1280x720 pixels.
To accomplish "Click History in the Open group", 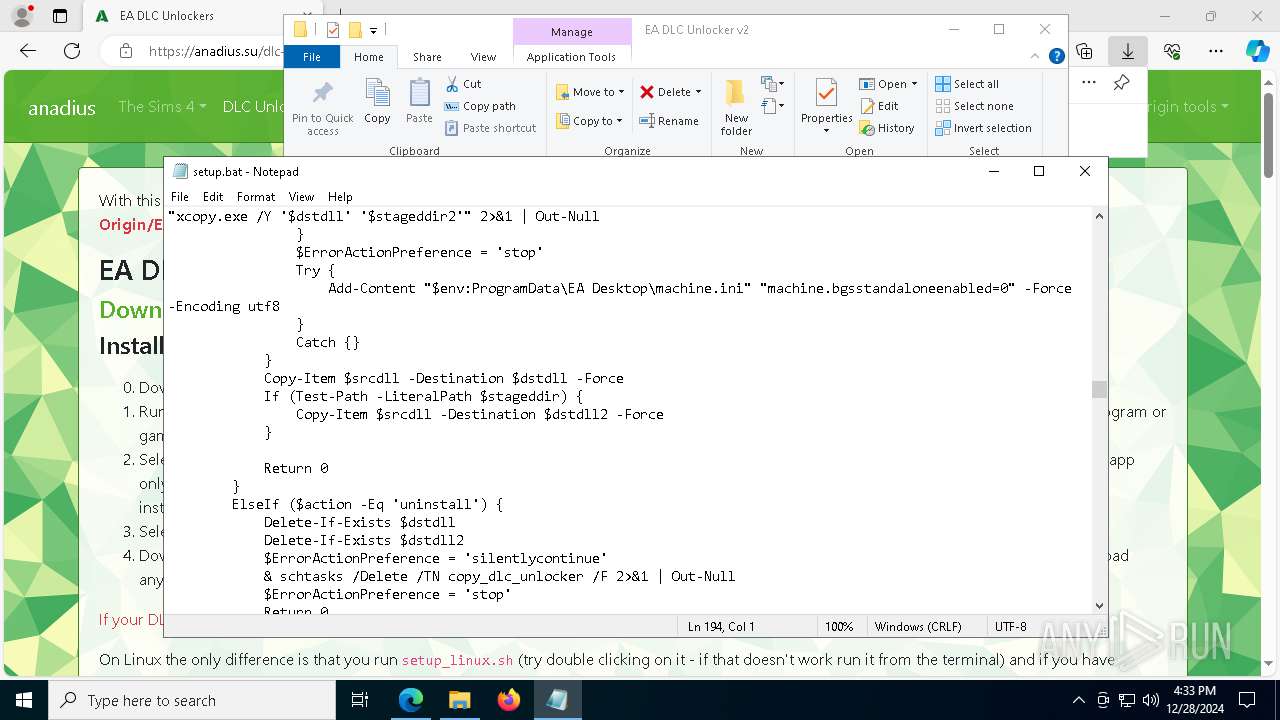I will (887, 128).
